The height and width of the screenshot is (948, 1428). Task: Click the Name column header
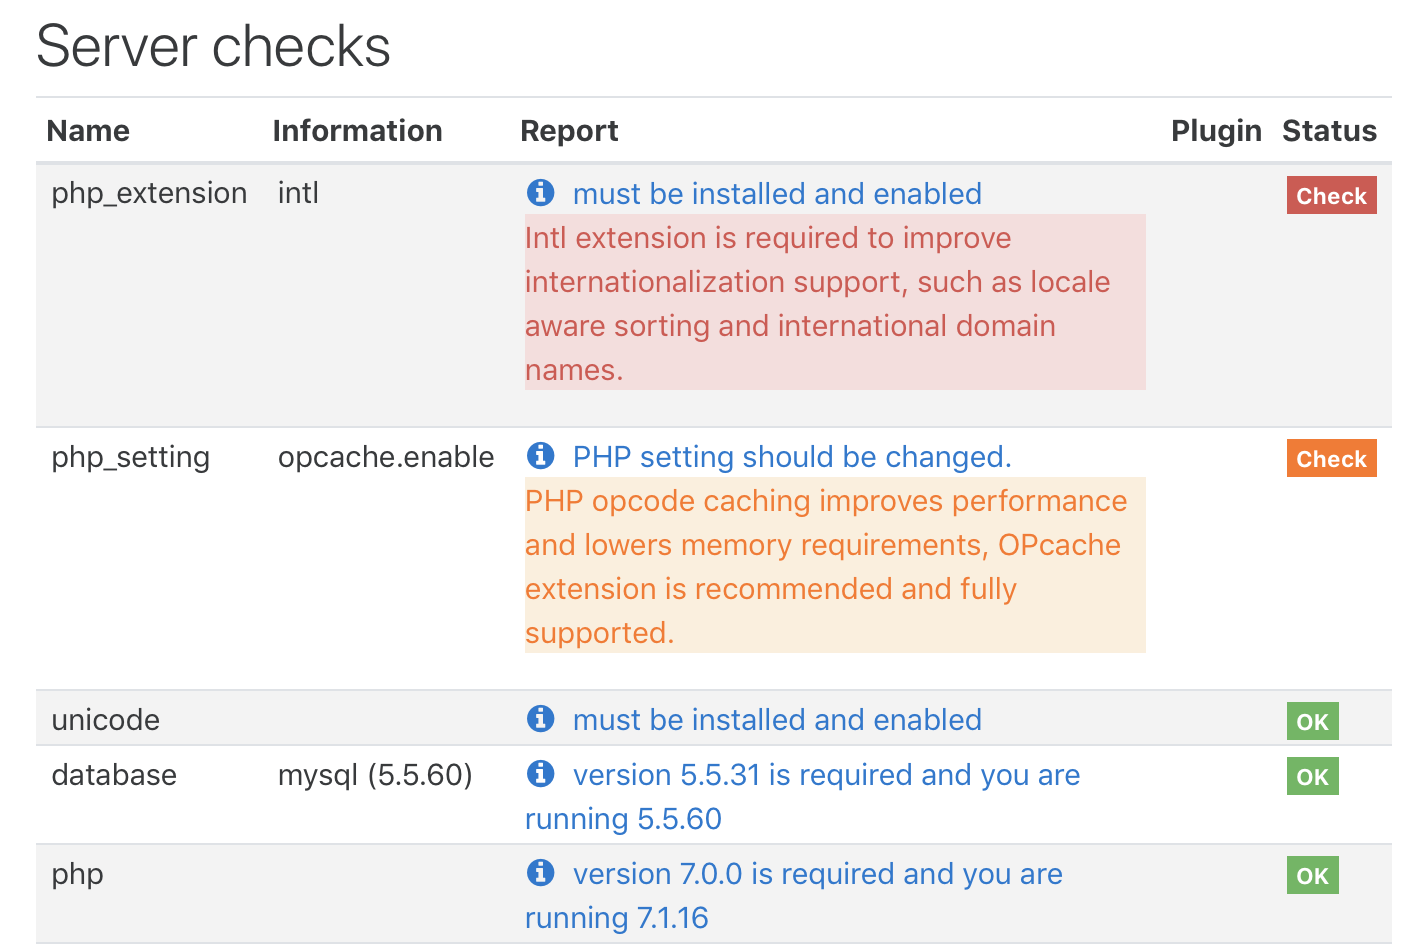click(x=88, y=130)
